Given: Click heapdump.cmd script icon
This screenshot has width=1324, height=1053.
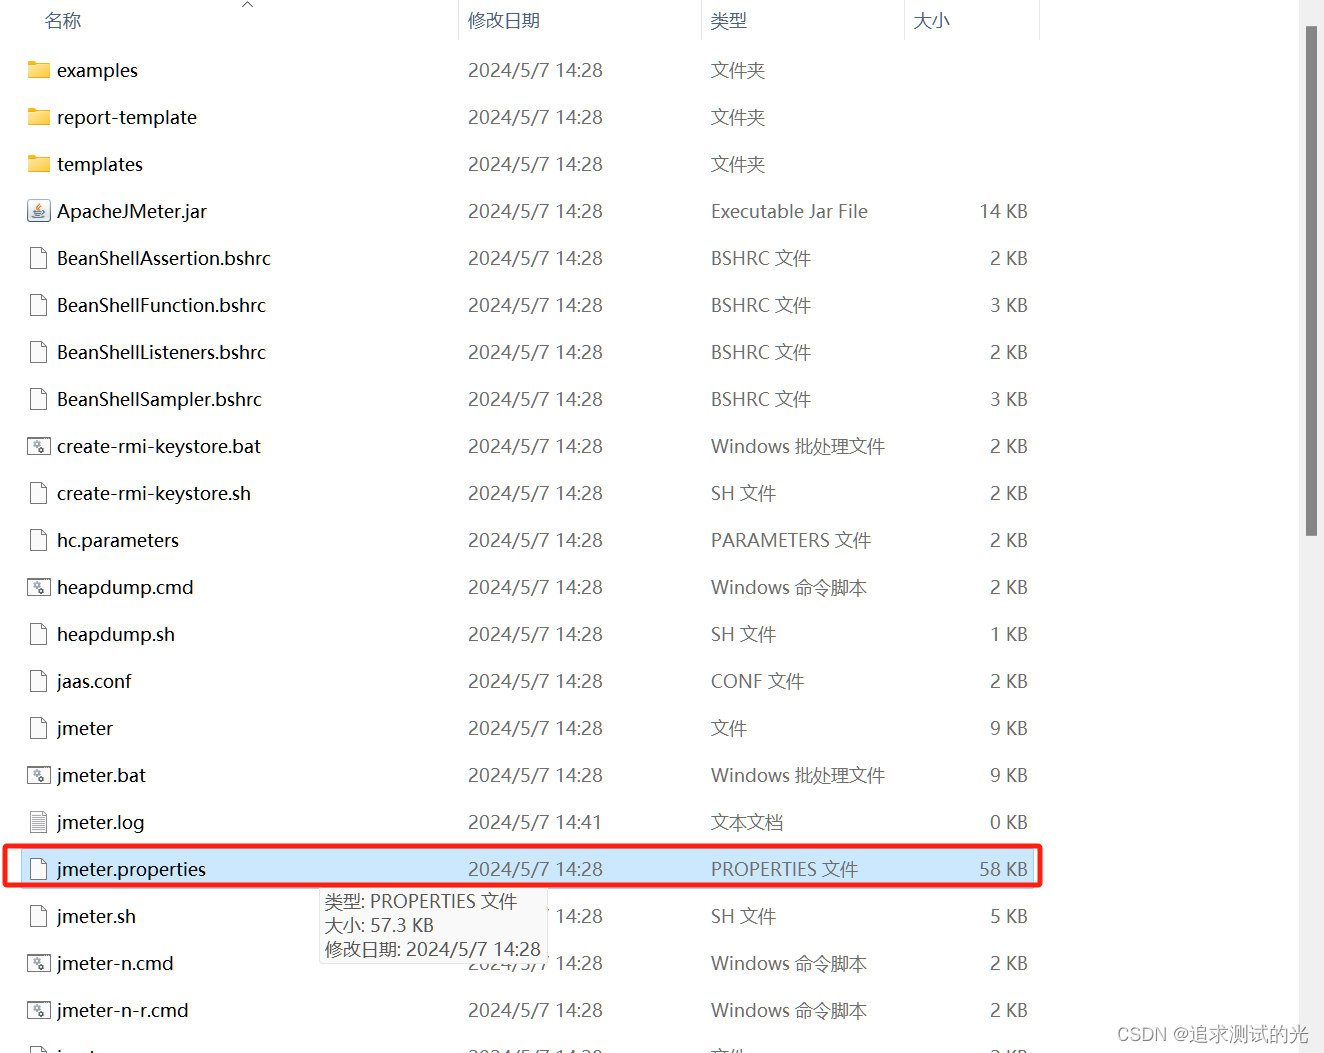Looking at the screenshot, I should coord(38,587).
